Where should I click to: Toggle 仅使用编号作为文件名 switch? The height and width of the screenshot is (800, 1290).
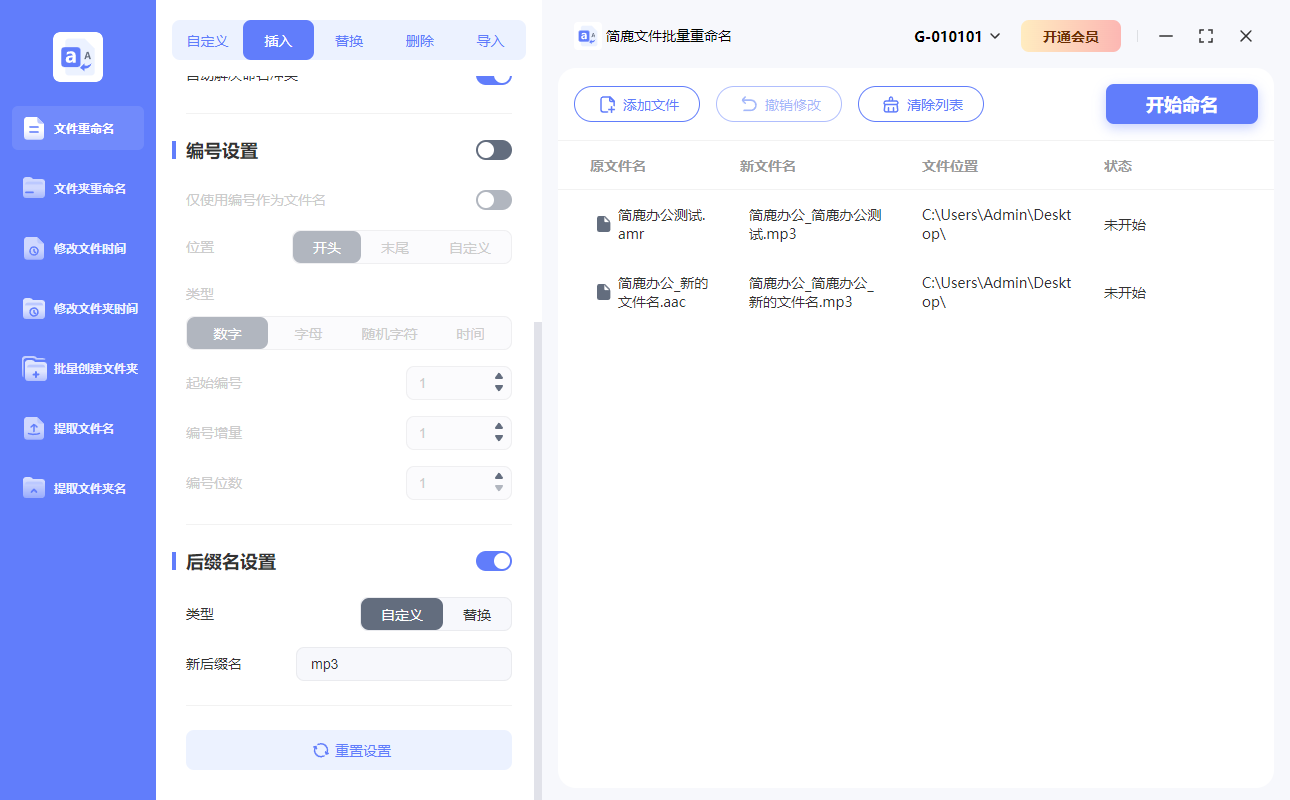(x=493, y=200)
